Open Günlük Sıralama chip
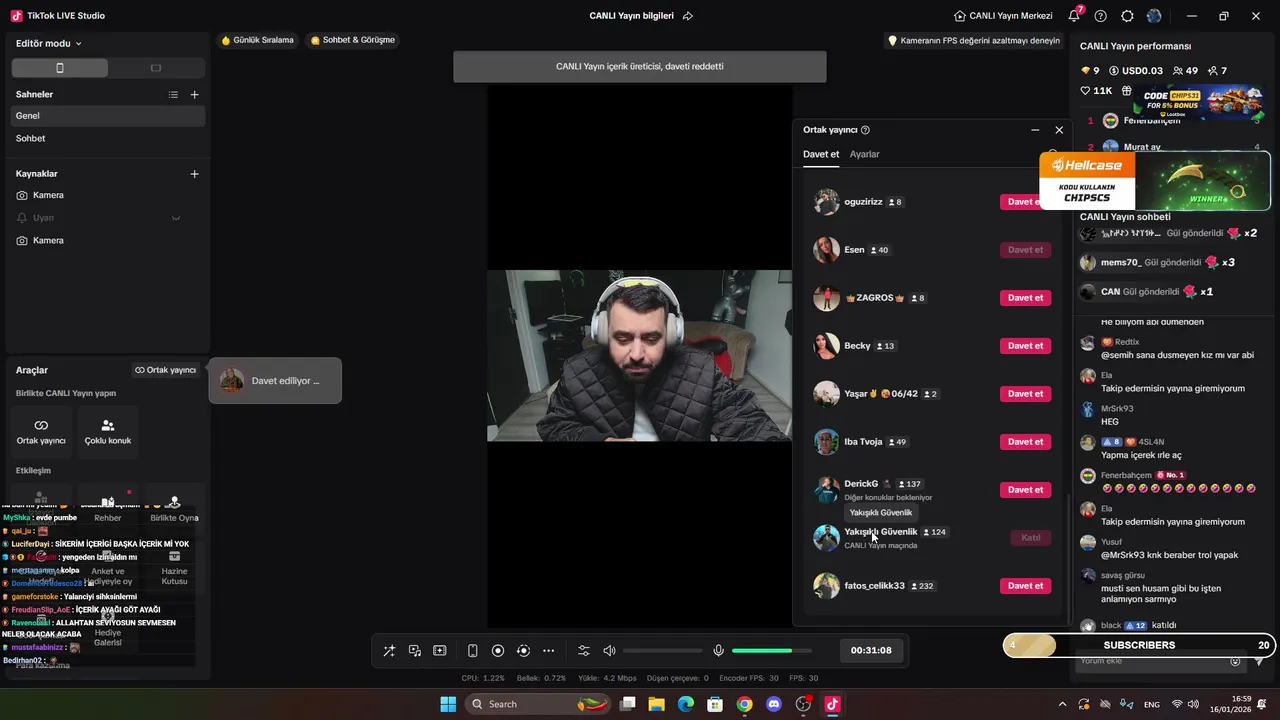This screenshot has width=1280, height=720. coord(258,40)
